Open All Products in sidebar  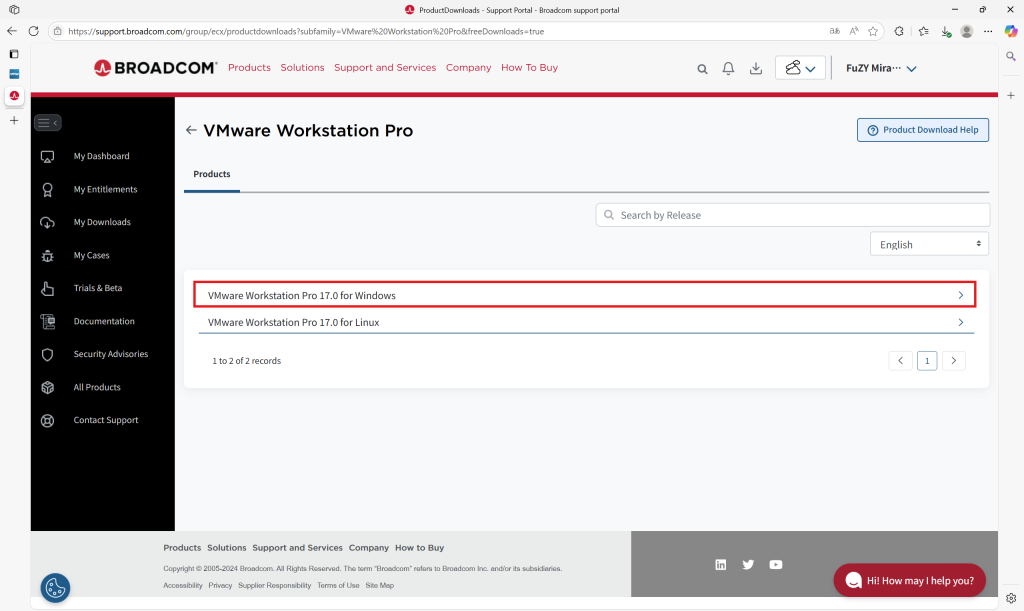[97, 387]
